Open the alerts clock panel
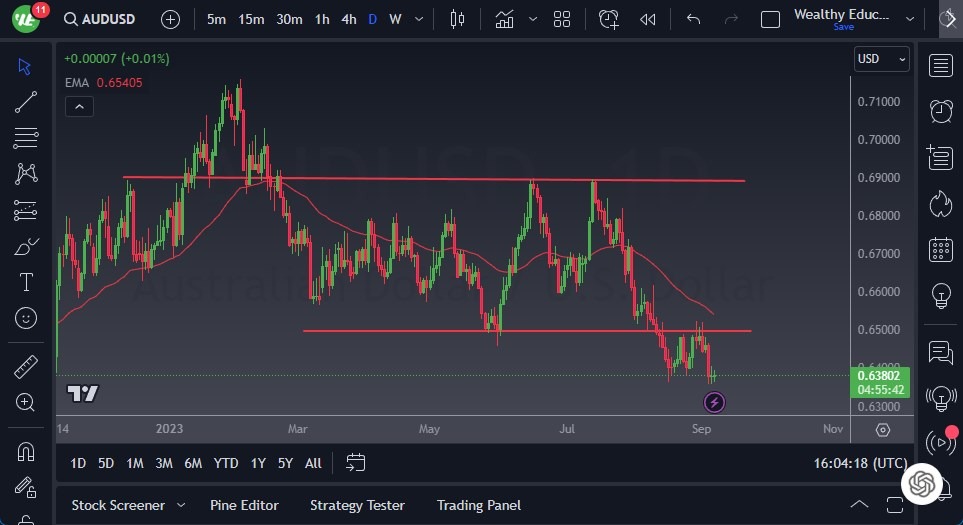Viewport: 963px width, 525px height. pyautogui.click(x=941, y=112)
